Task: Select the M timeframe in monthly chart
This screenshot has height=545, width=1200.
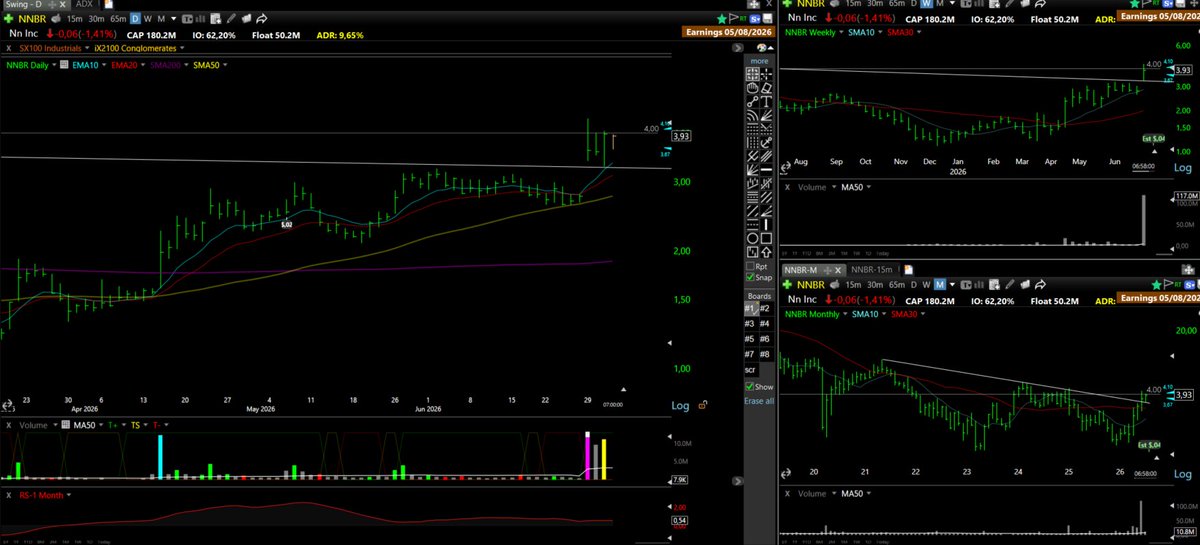Action: (x=940, y=284)
